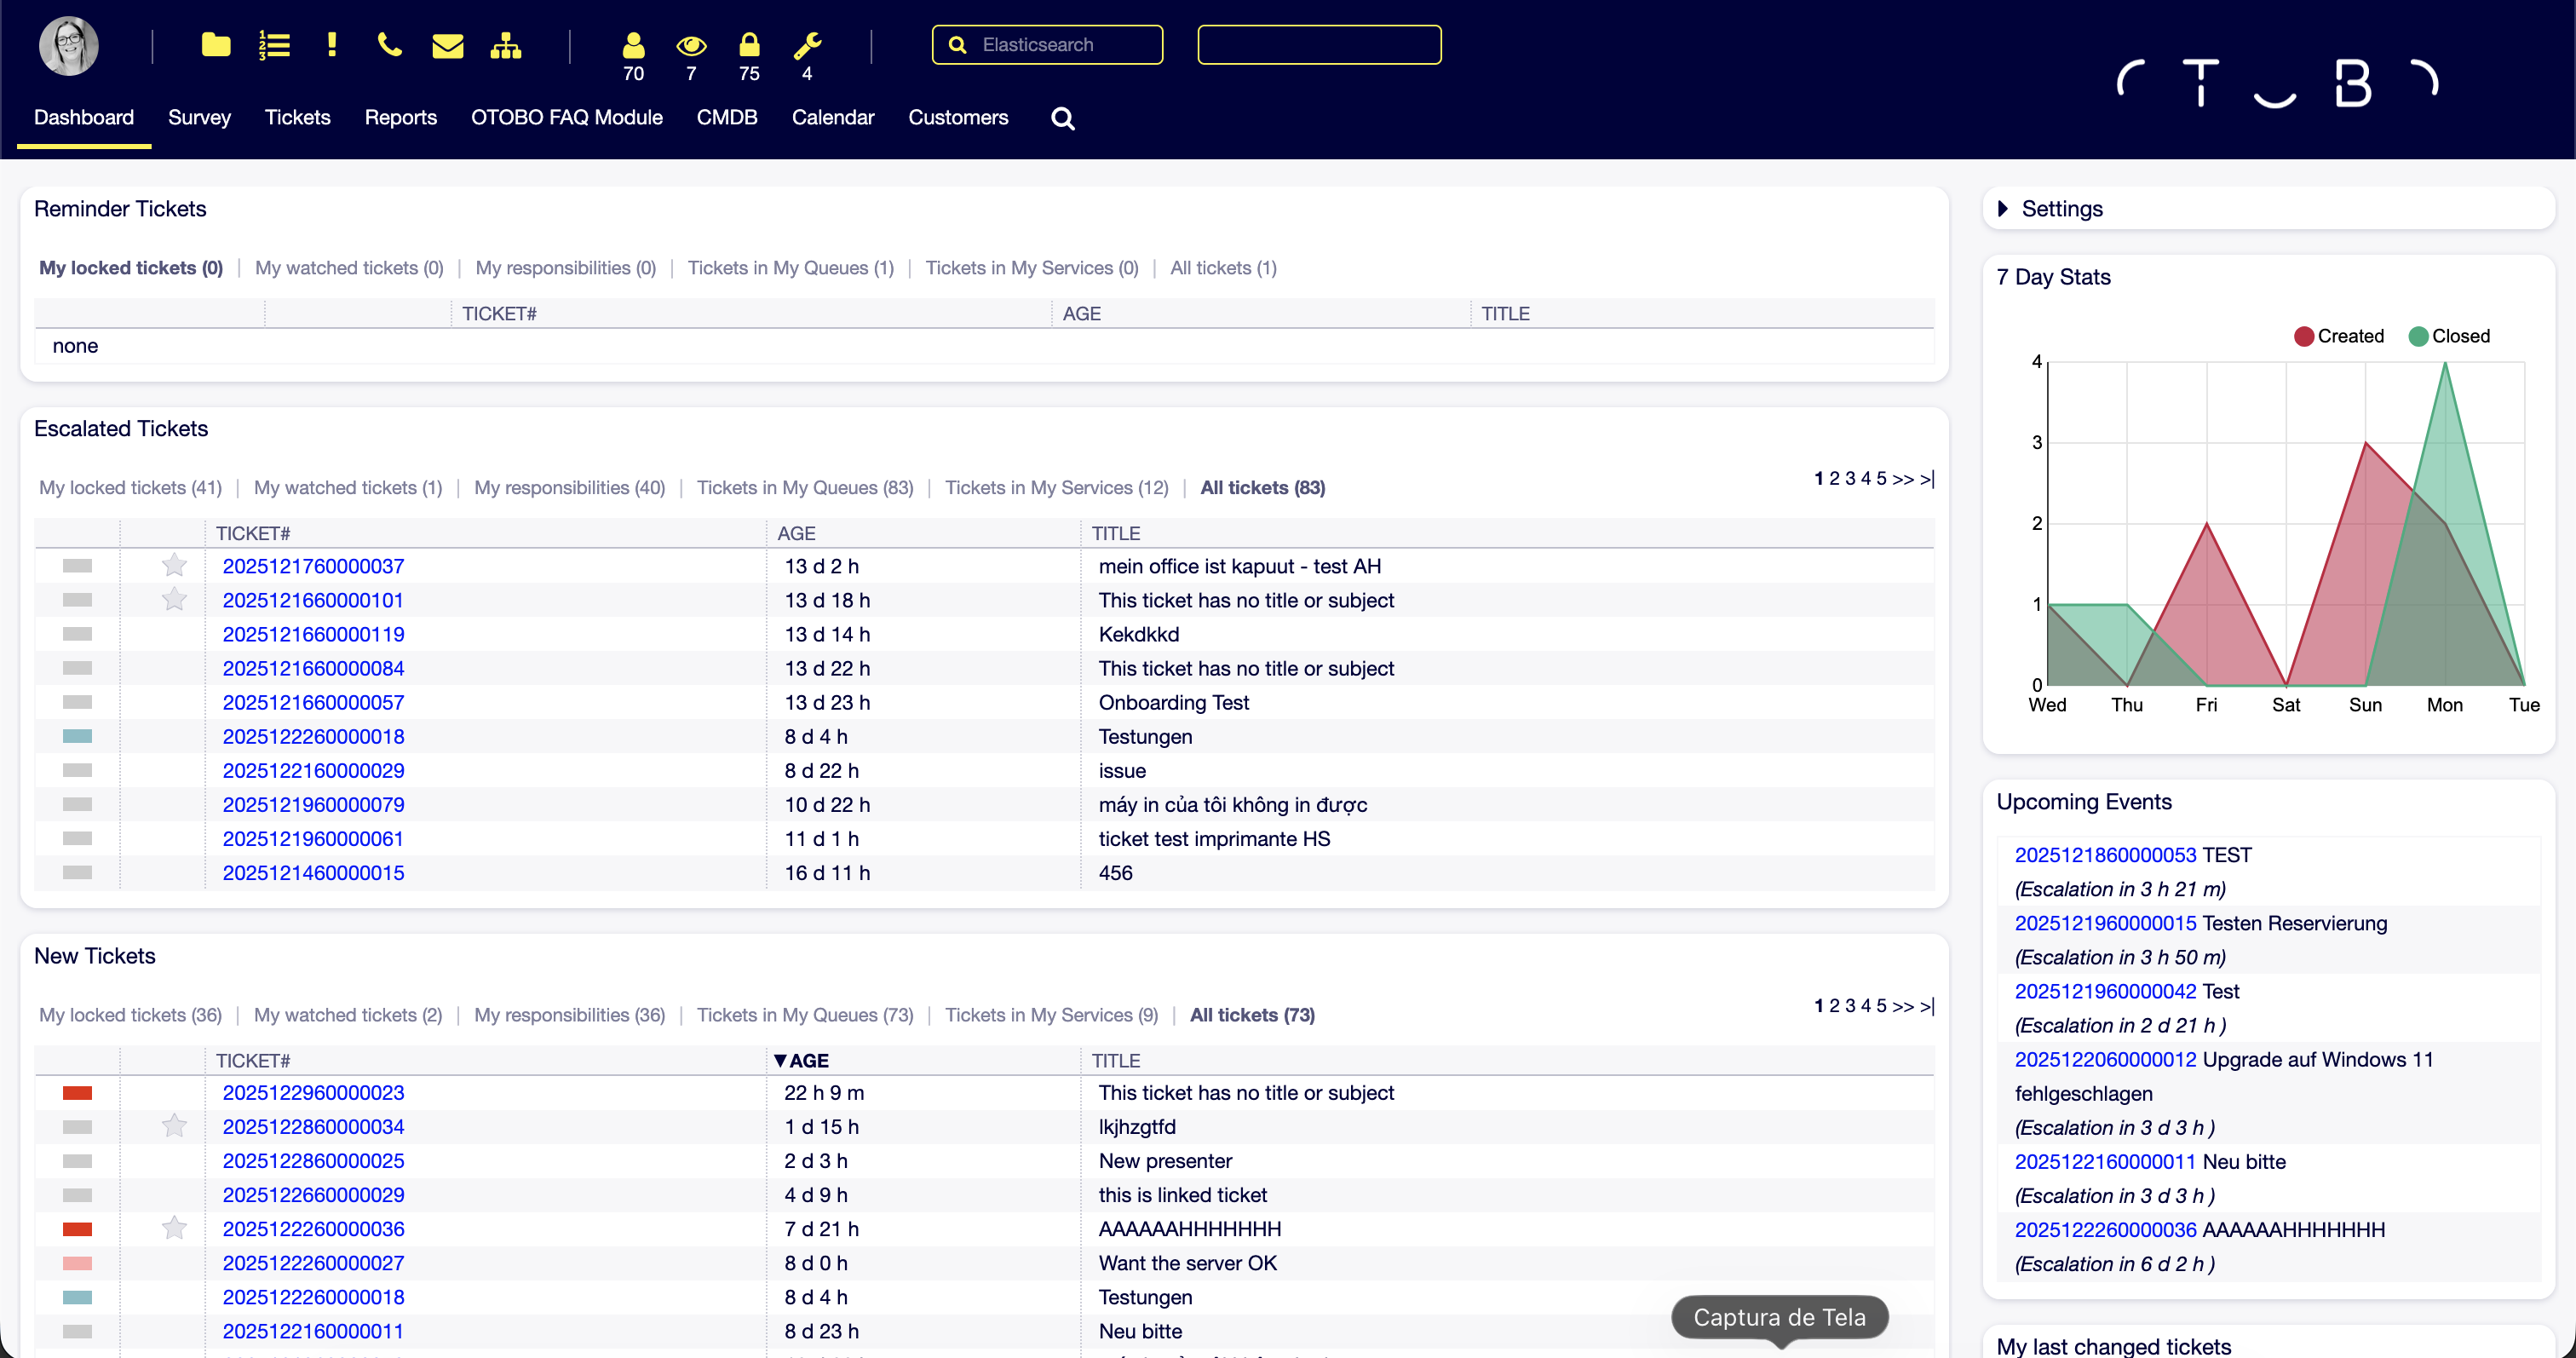Viewport: 2576px width, 1358px height.
Task: Create new phone ticket via phone icon
Action: pyautogui.click(x=389, y=45)
